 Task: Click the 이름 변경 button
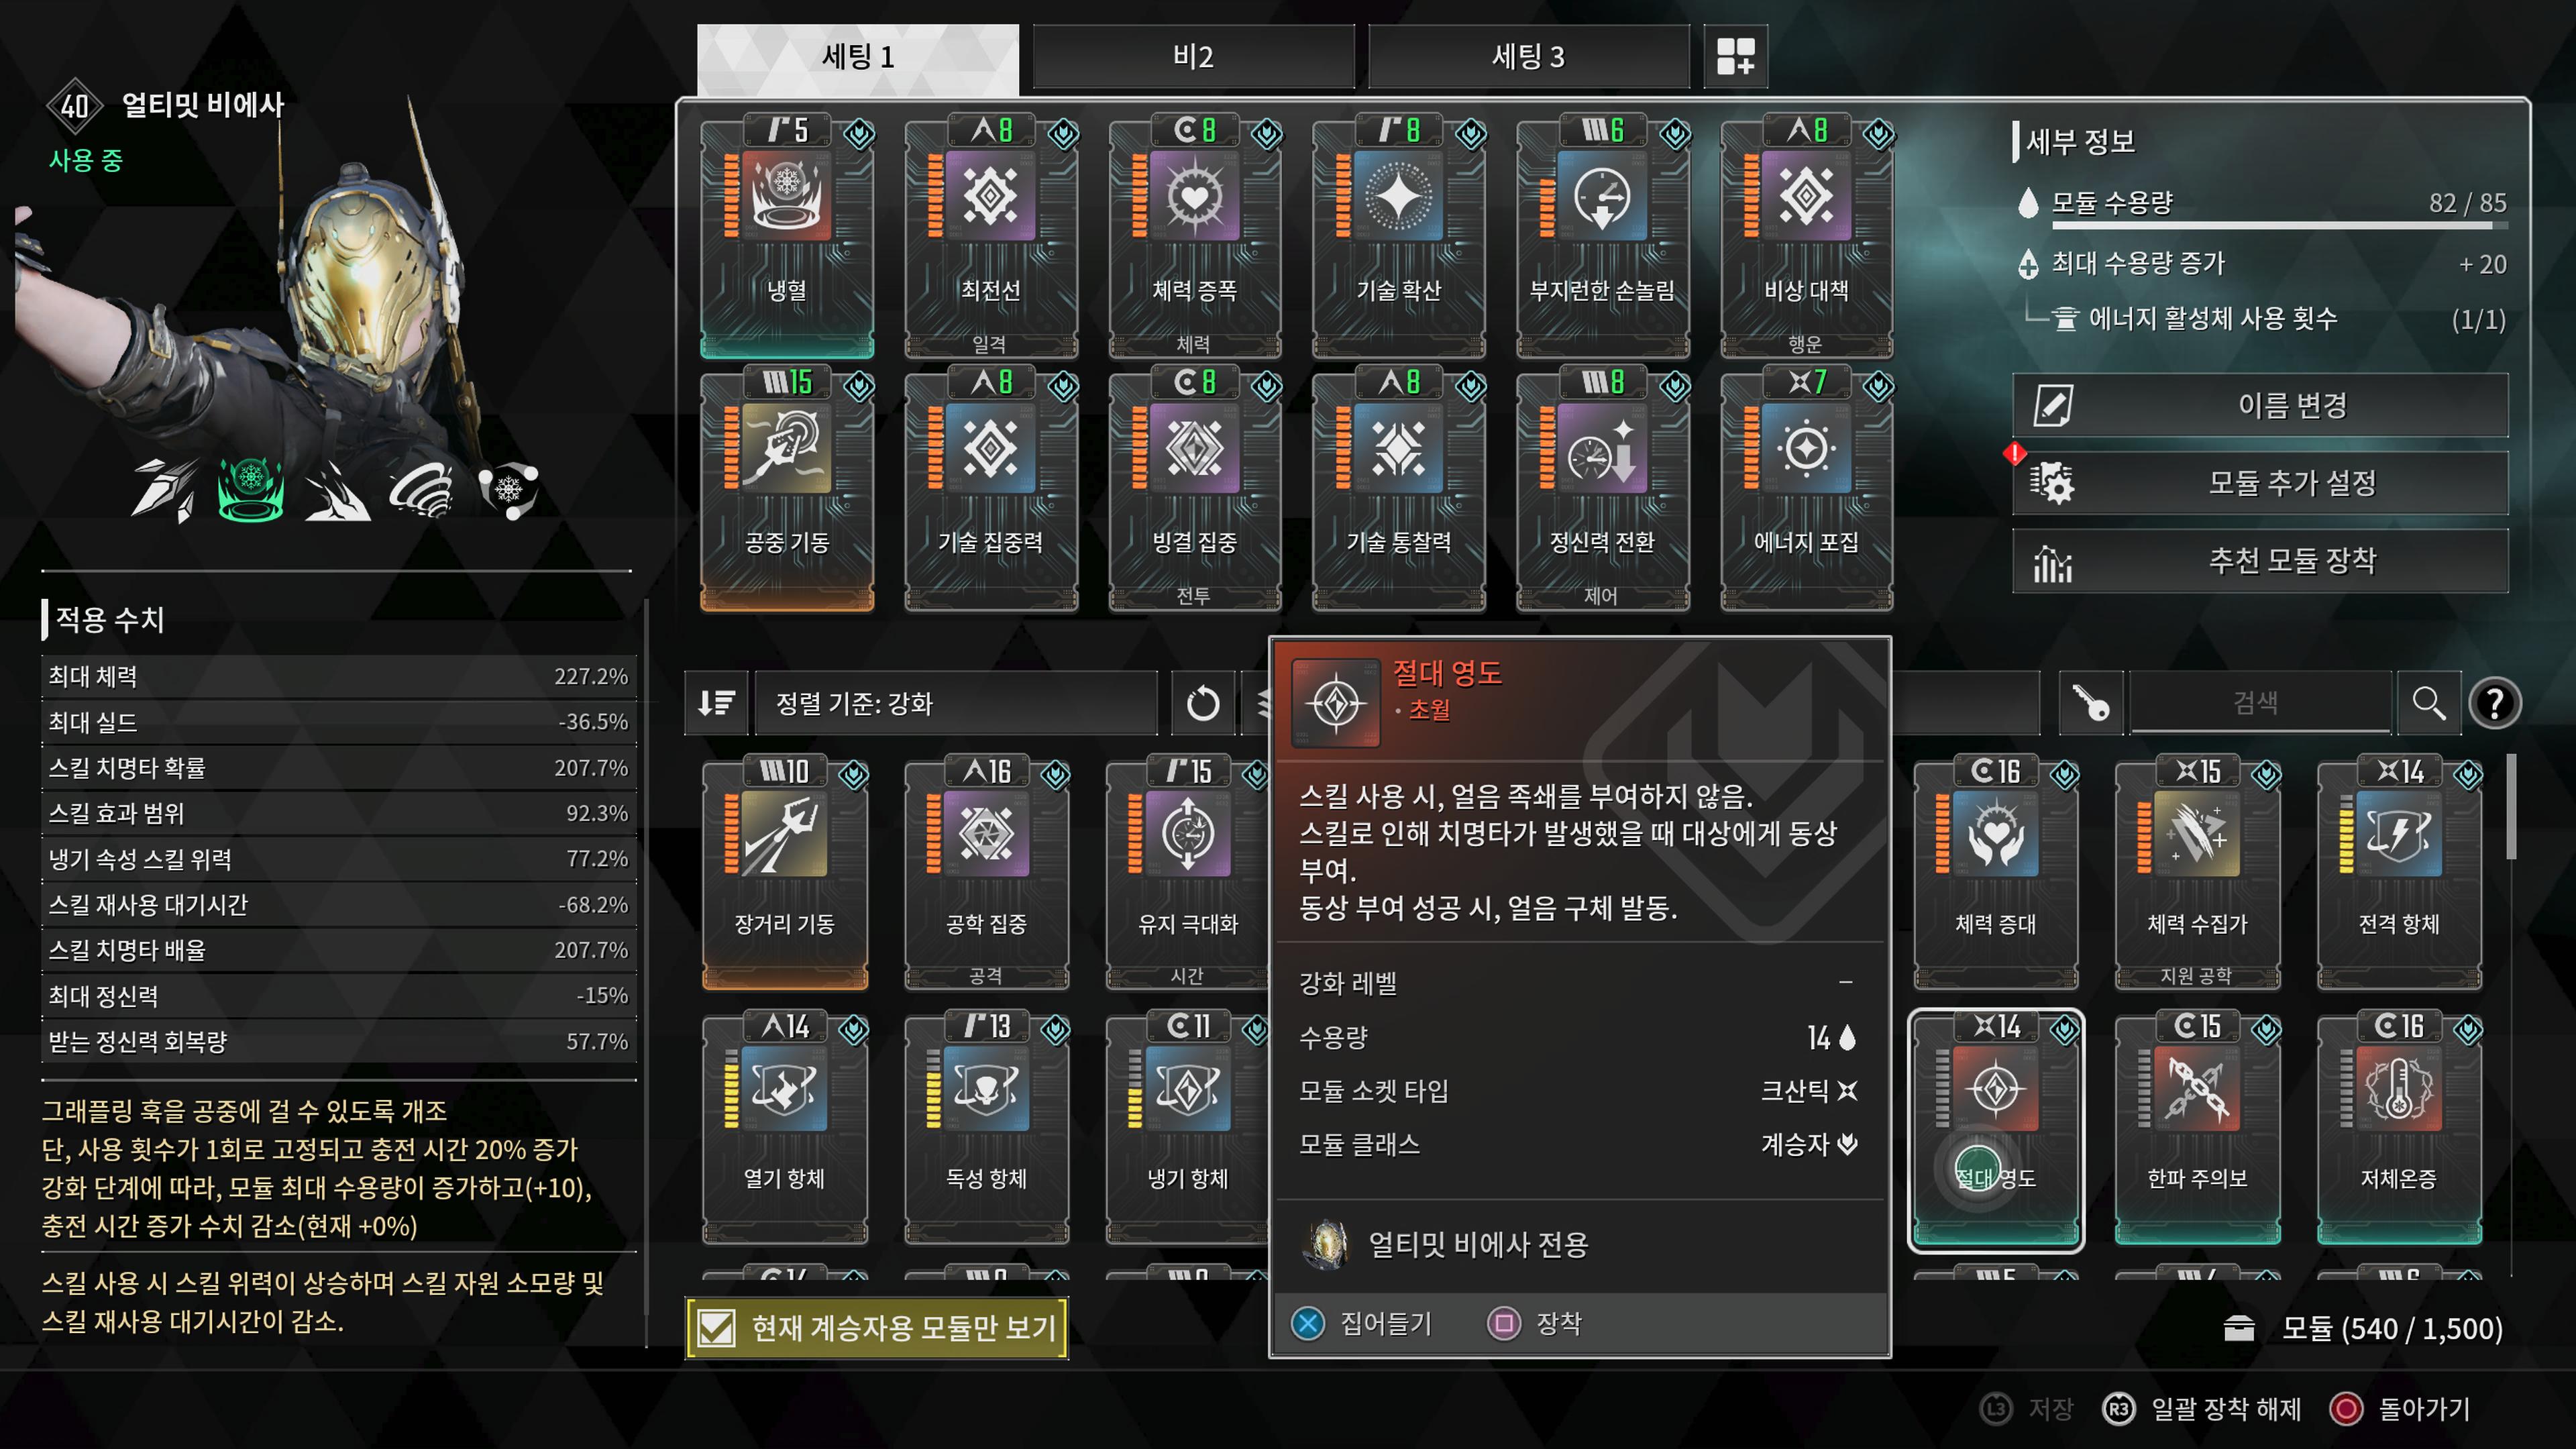pos(2260,405)
